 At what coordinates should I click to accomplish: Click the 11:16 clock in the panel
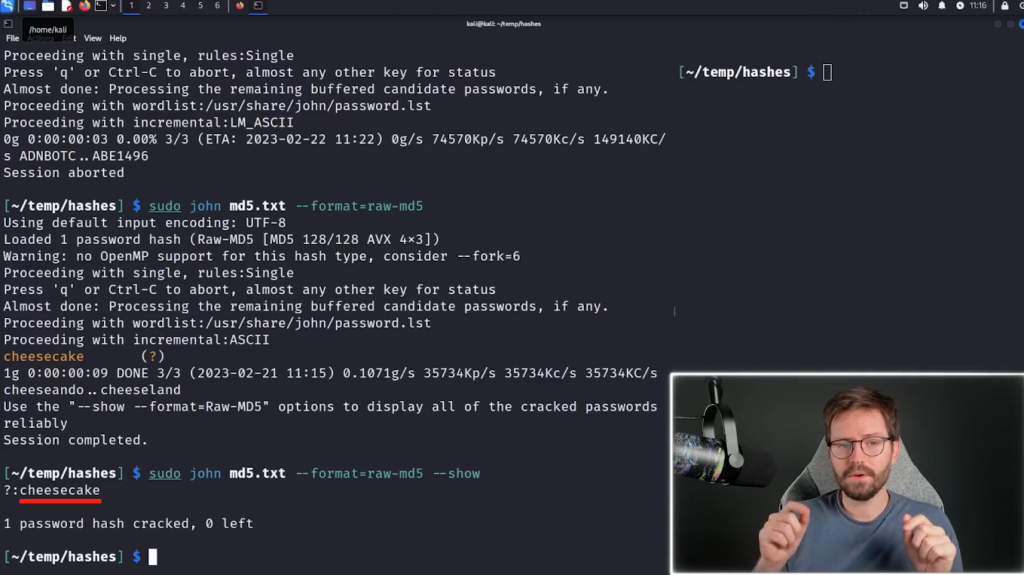(x=978, y=6)
